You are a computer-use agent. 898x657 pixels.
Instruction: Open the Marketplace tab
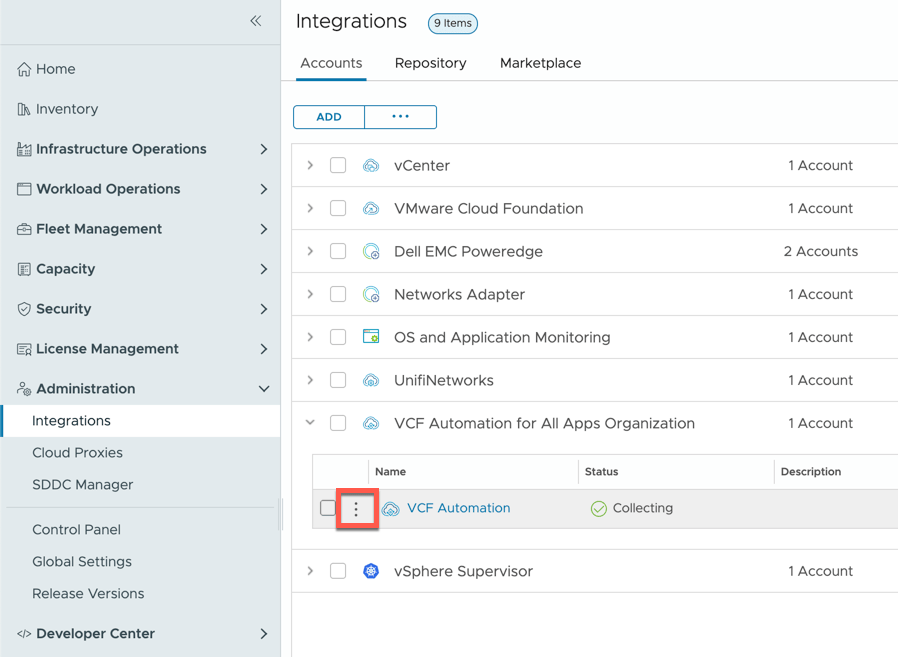tap(540, 63)
